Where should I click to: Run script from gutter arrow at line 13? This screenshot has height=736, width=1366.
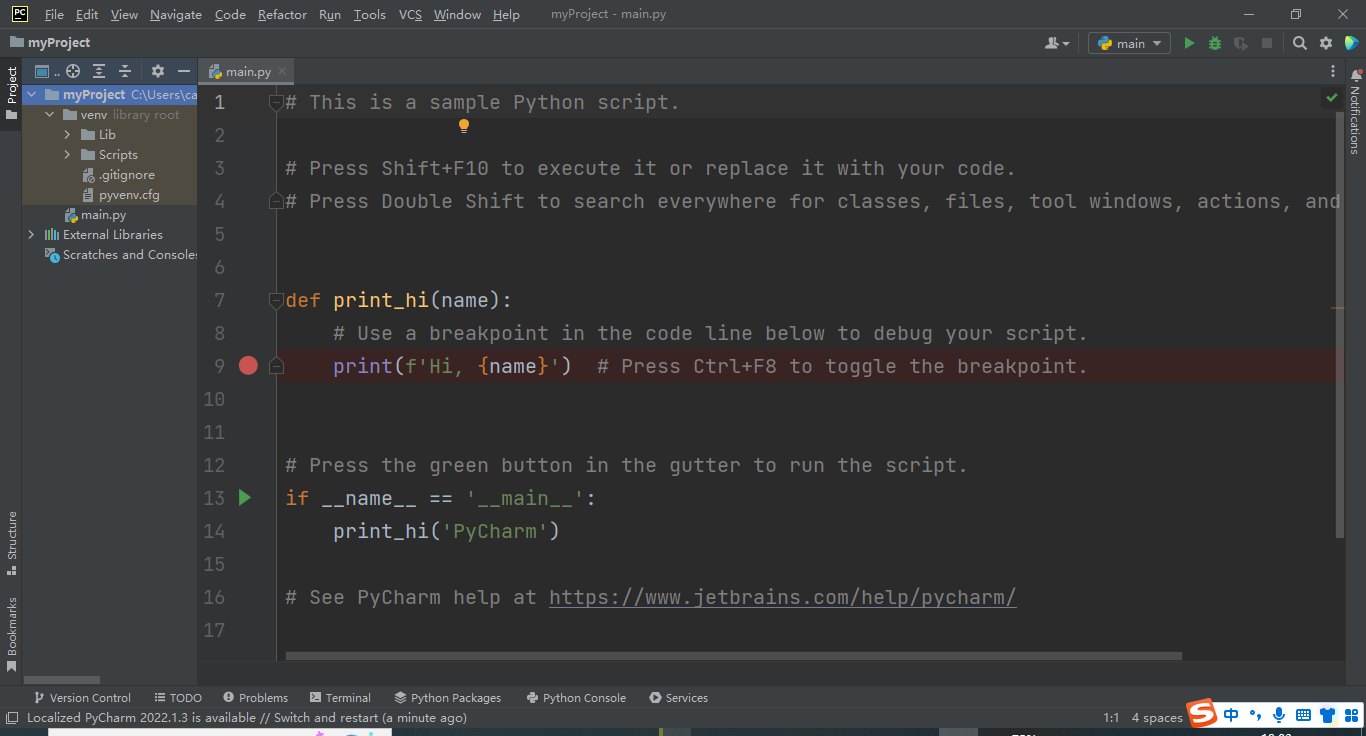[x=245, y=497]
